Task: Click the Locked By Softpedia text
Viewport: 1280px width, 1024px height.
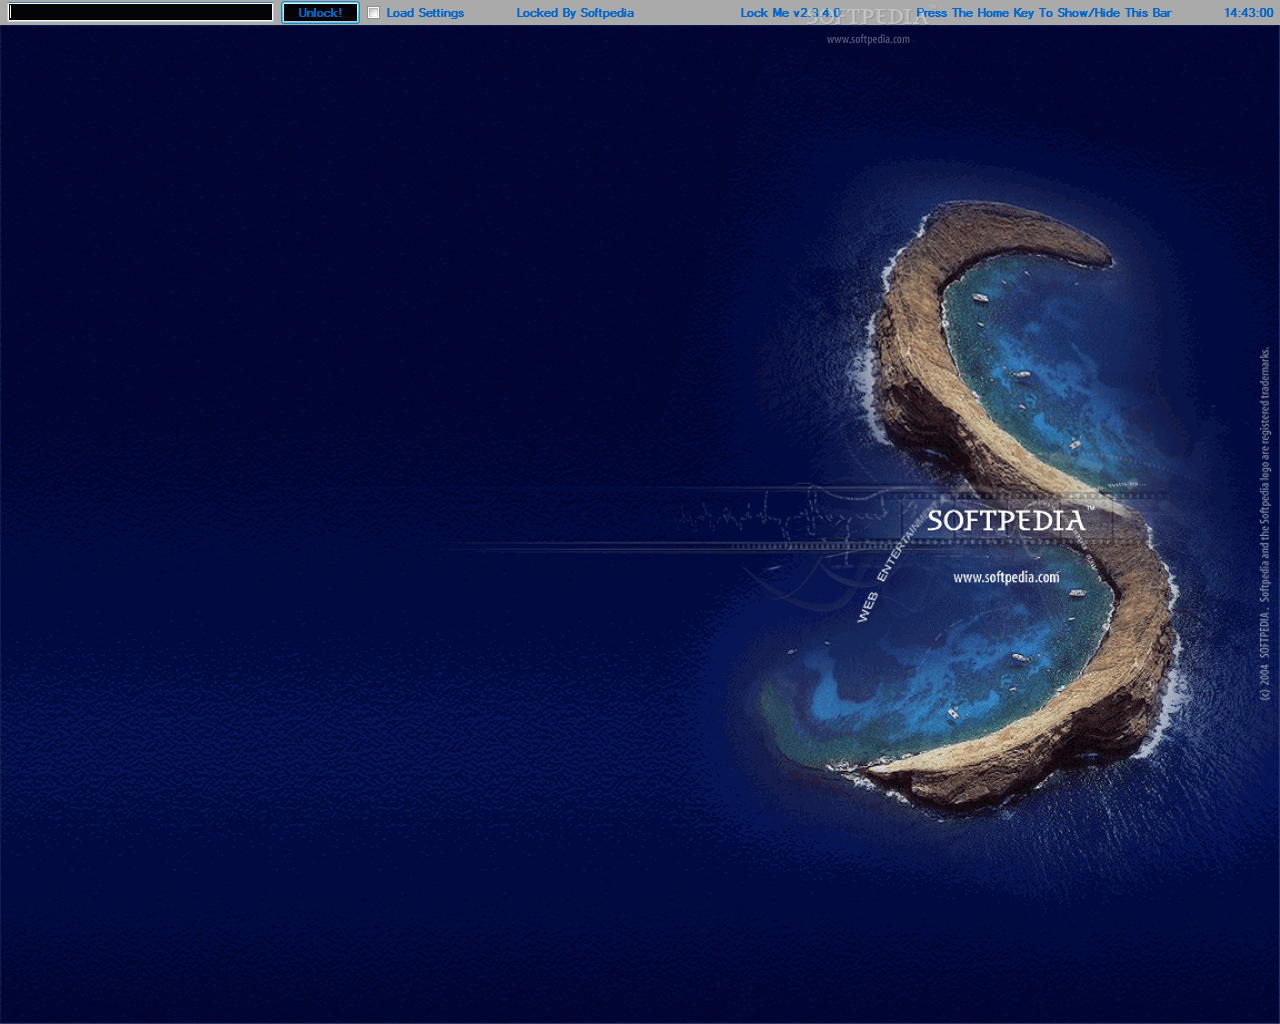Action: (575, 13)
